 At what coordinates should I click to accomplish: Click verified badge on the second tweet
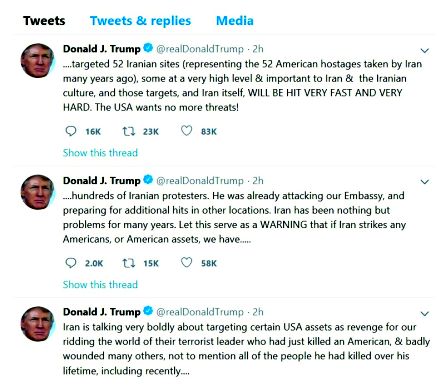click(148, 180)
